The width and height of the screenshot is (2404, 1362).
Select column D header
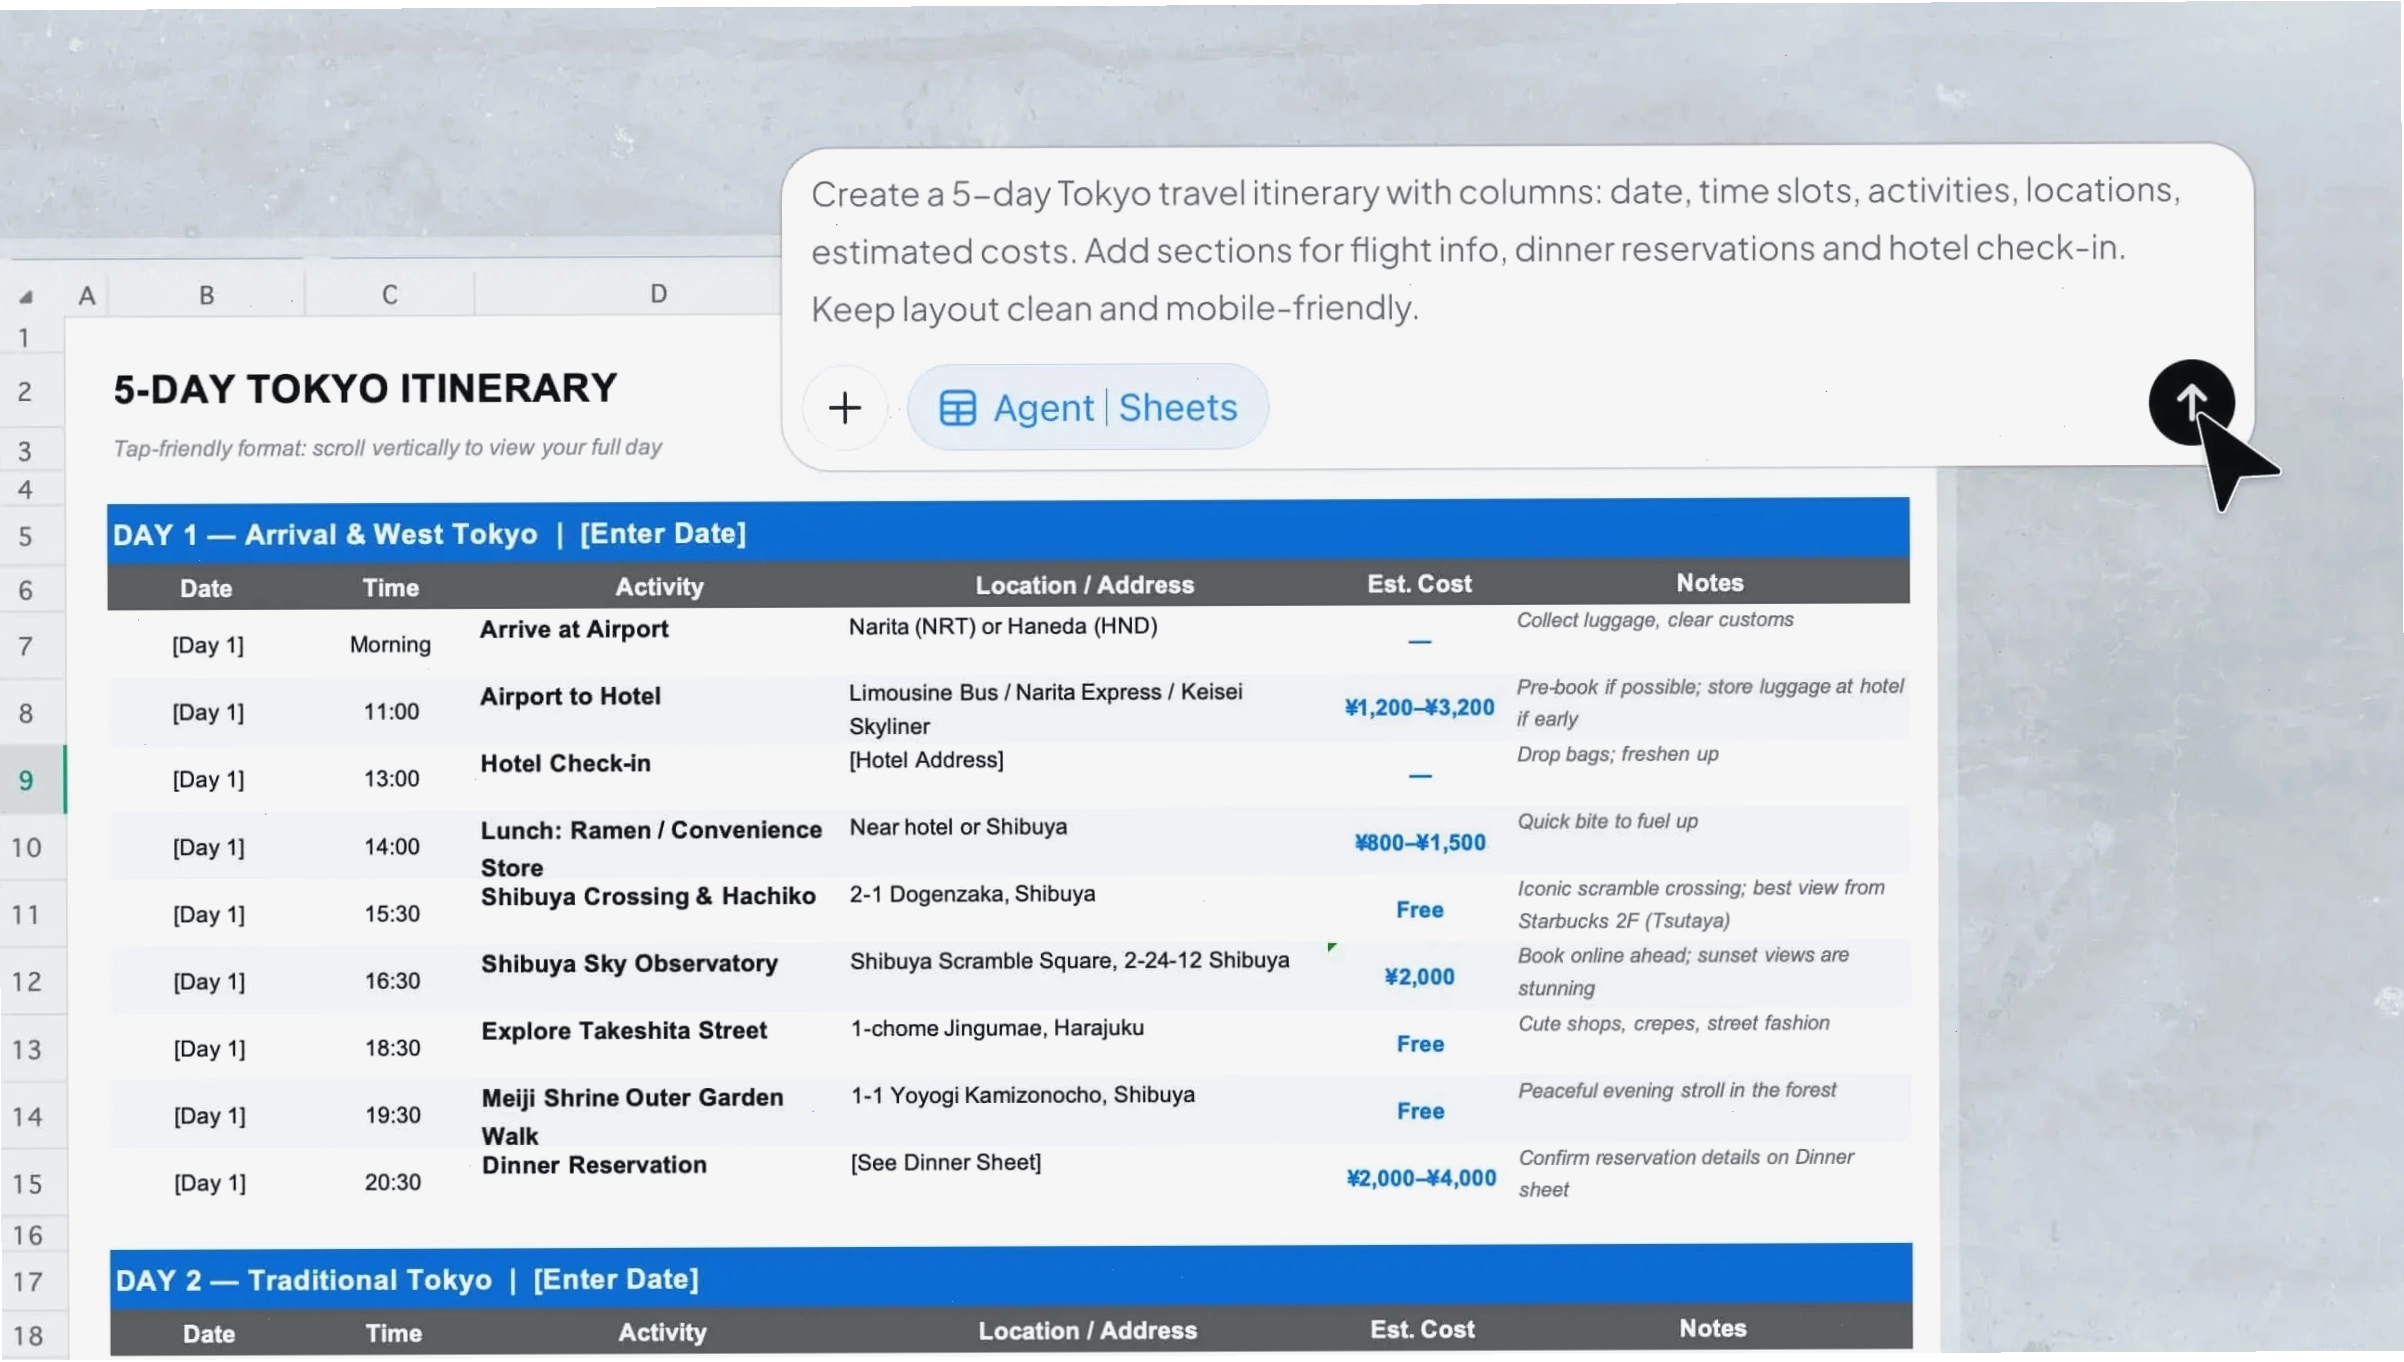tap(658, 293)
